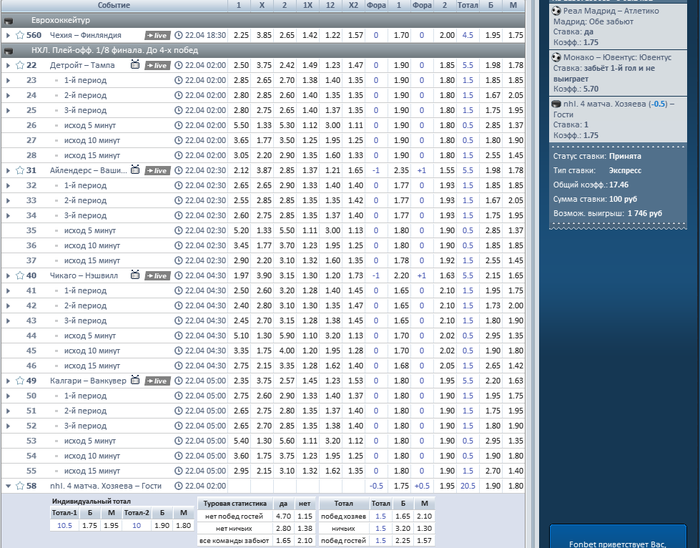Click soccer ball icon of Монако – Ювентус bet

pyautogui.click(x=556, y=57)
